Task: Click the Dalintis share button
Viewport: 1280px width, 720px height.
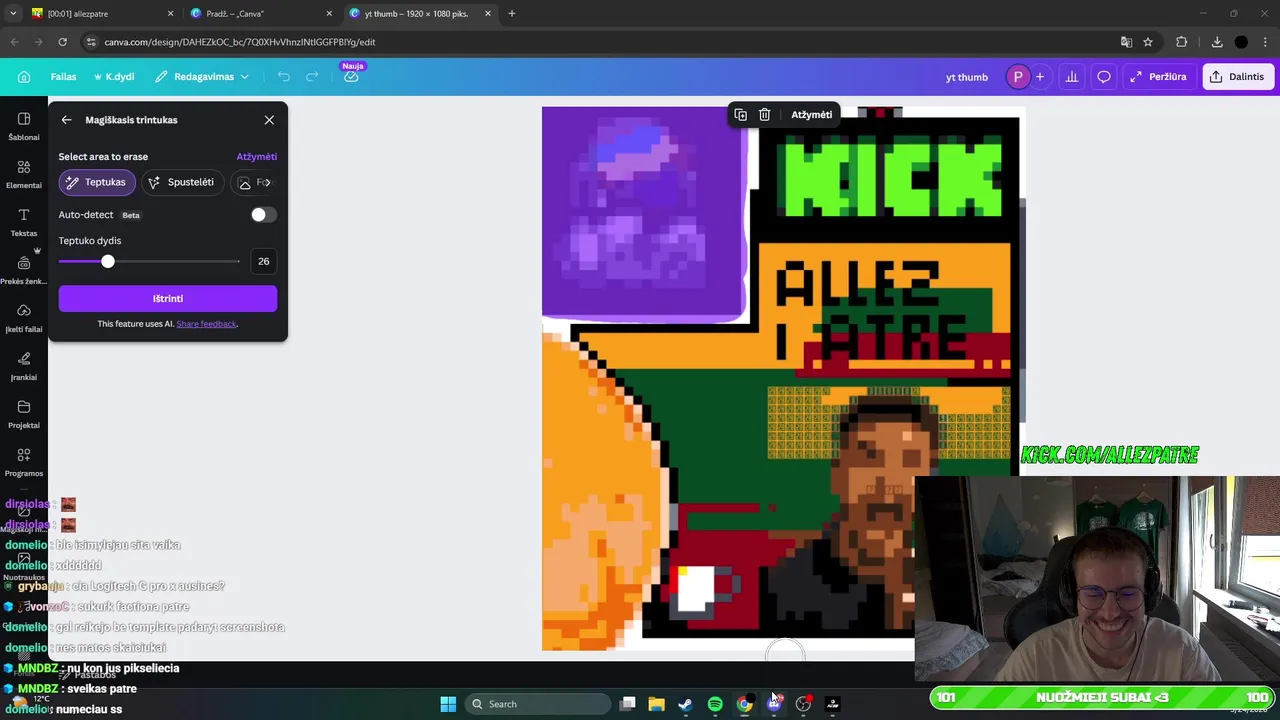Action: click(1238, 77)
